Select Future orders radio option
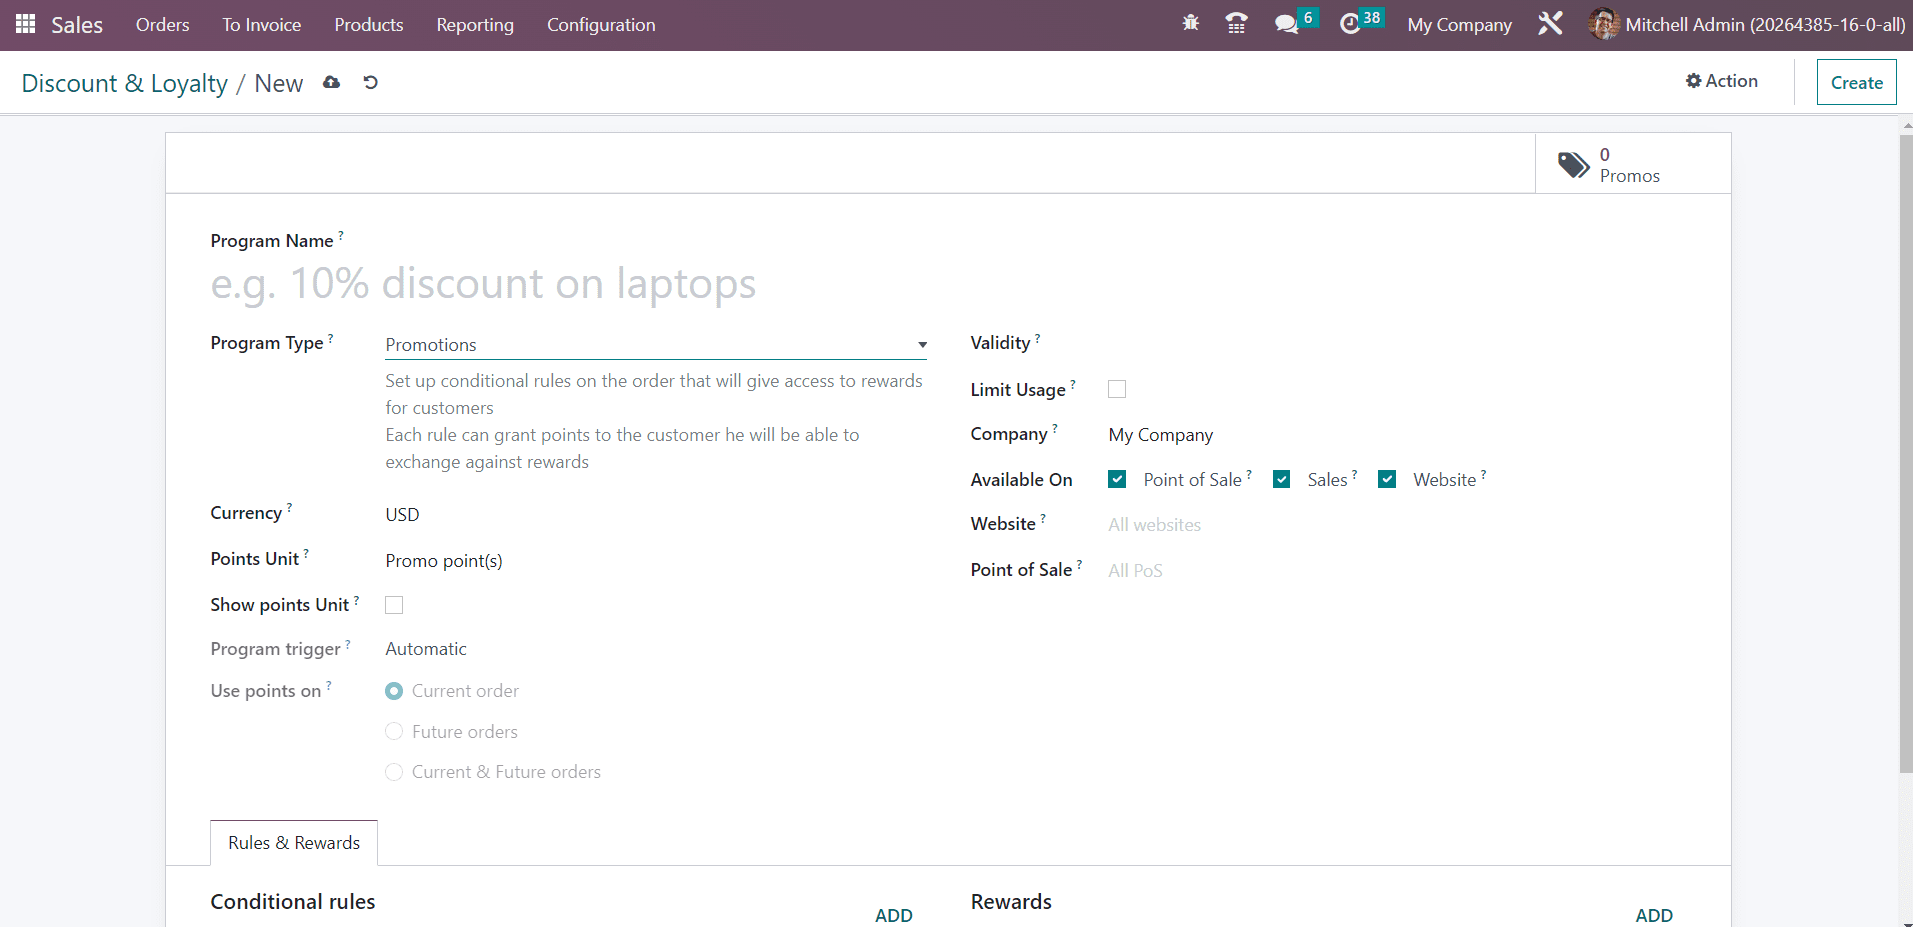Viewport: 1913px width, 927px height. pyautogui.click(x=394, y=732)
